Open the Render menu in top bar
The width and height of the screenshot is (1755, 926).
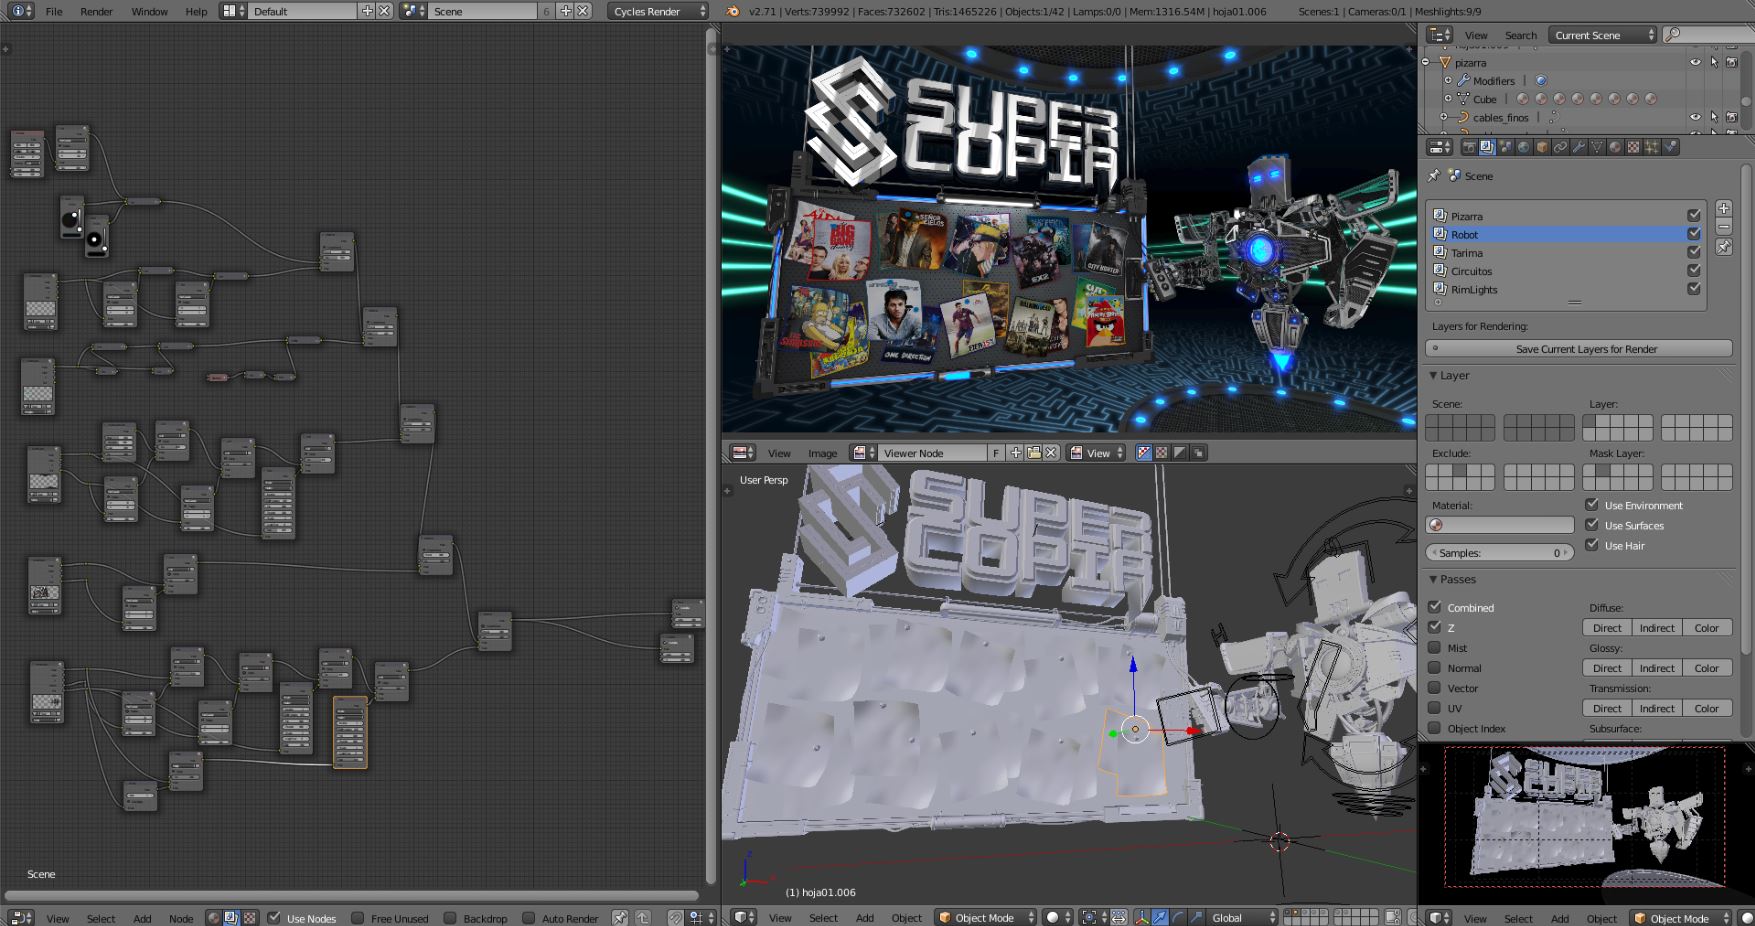coord(96,11)
